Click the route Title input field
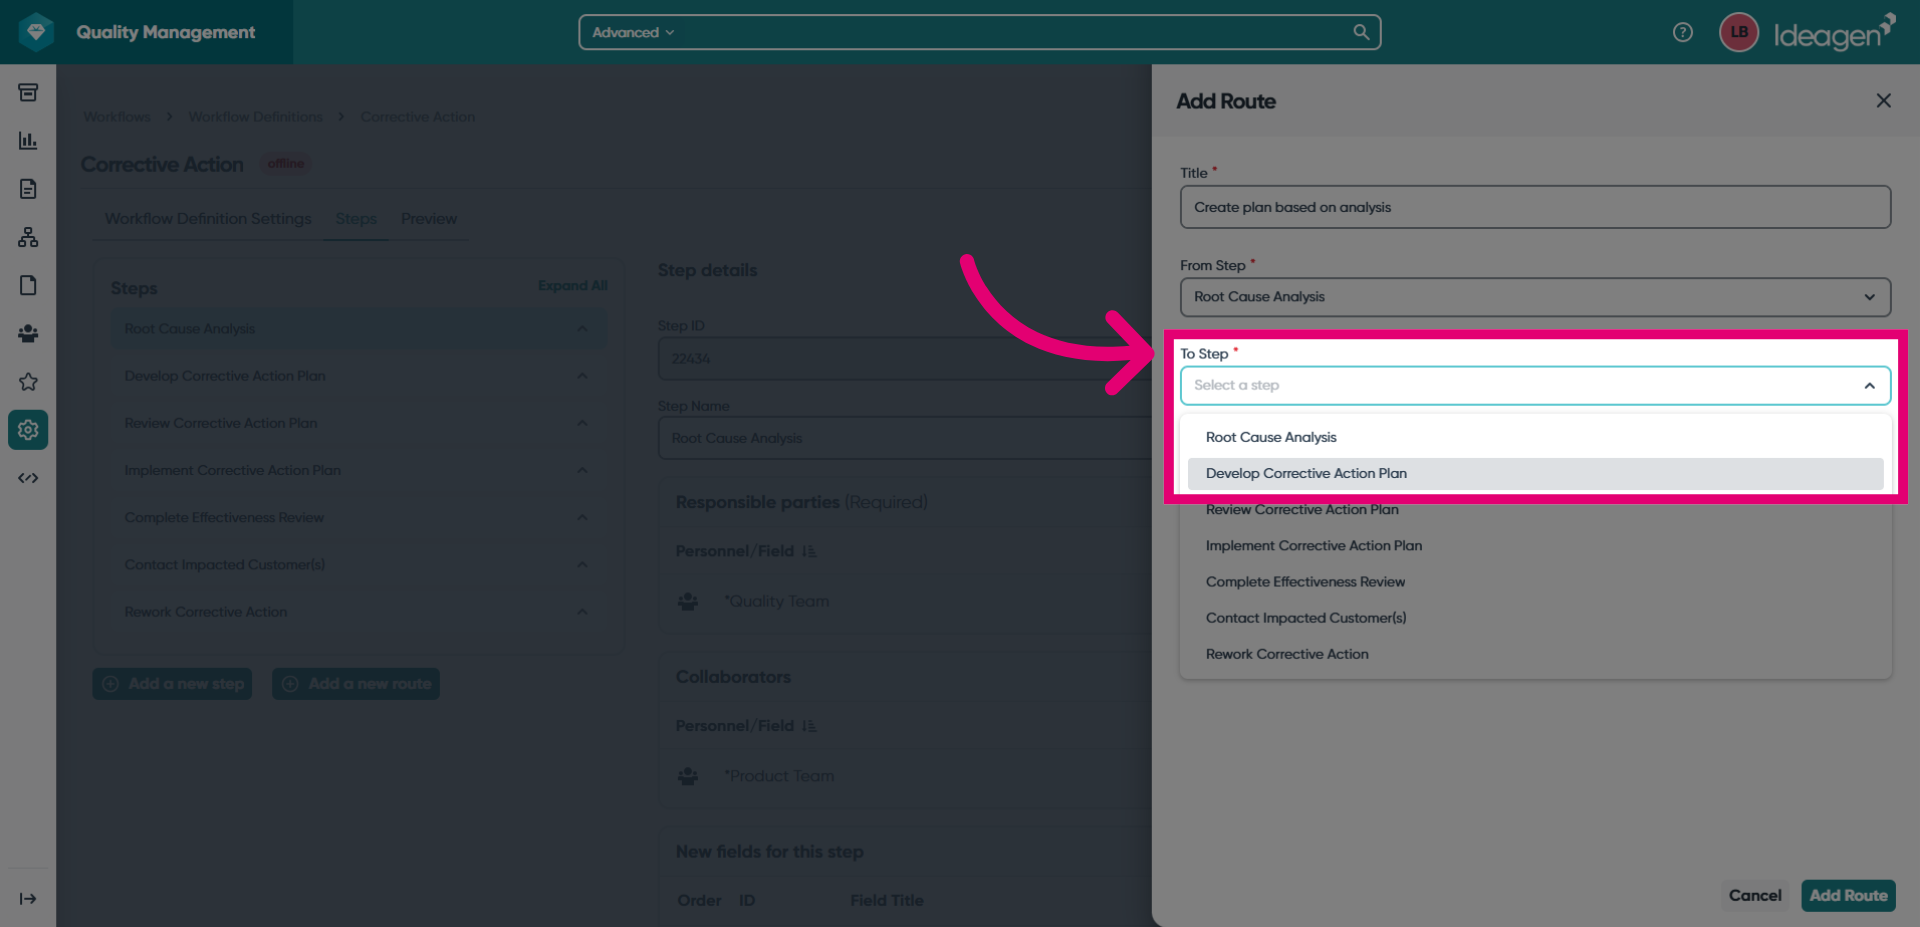The height and width of the screenshot is (927, 1920). click(1535, 207)
